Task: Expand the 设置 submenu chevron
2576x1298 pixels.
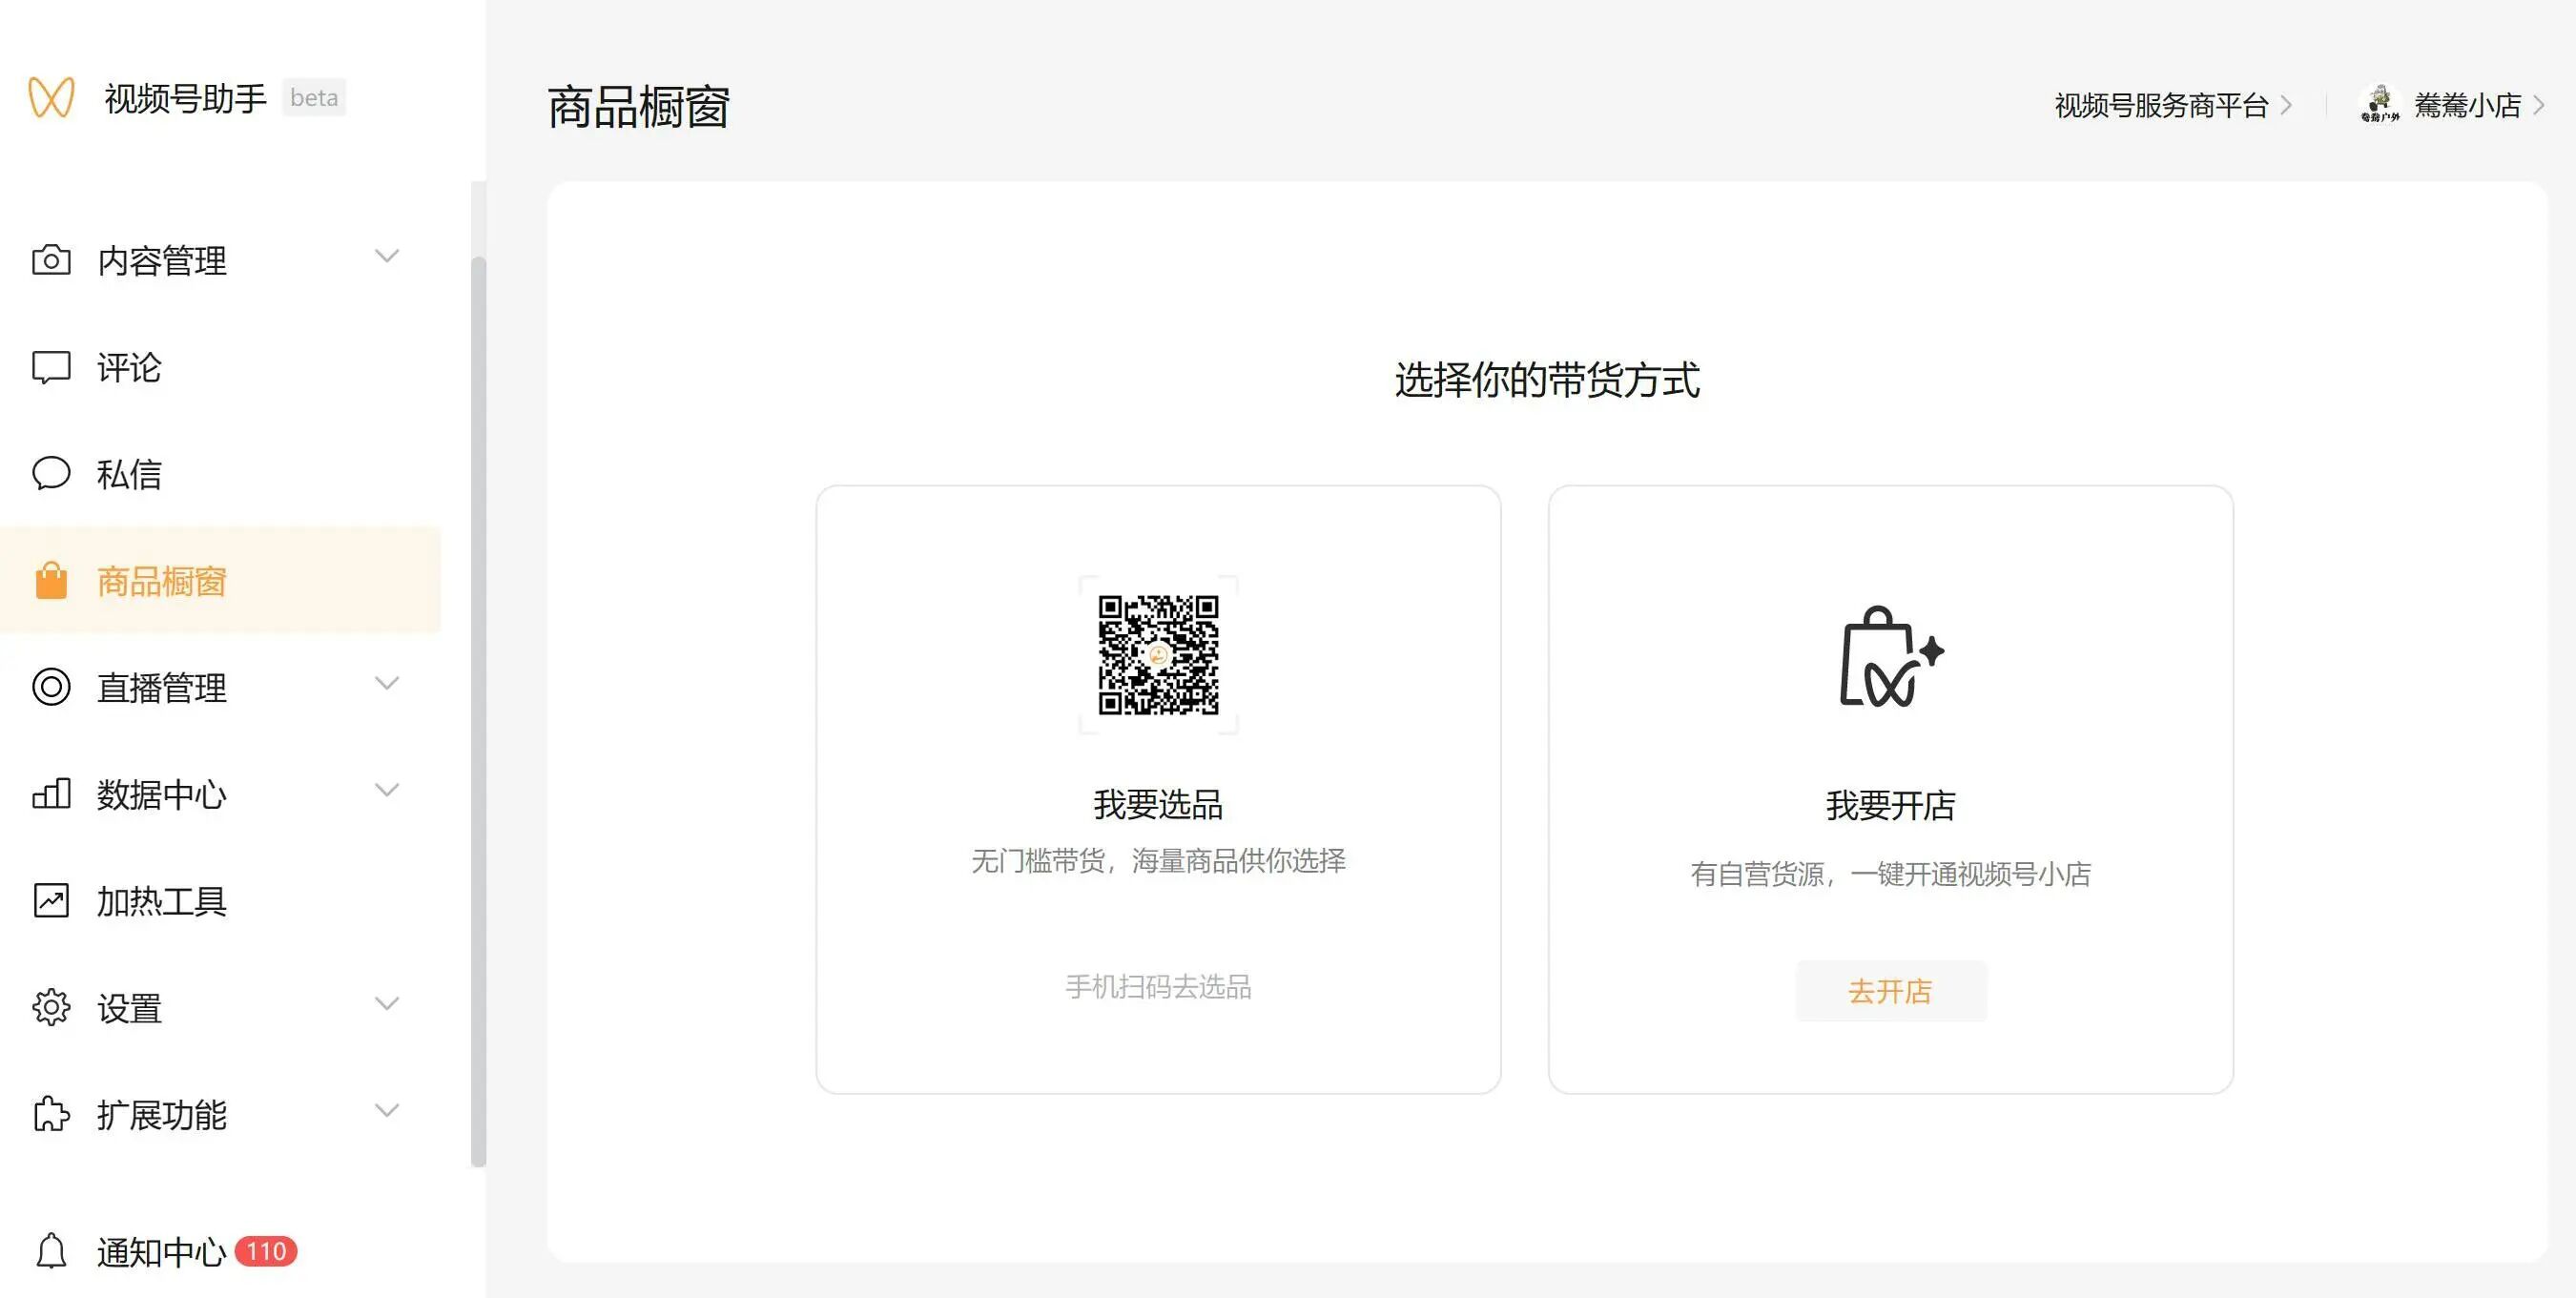Action: pos(387,1003)
